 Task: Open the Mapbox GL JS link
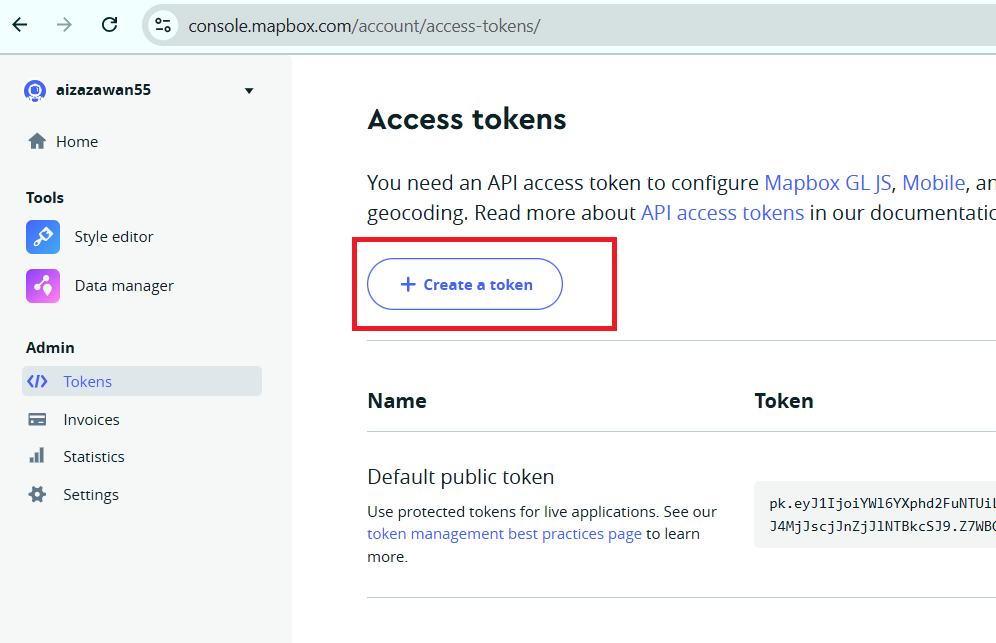(827, 183)
